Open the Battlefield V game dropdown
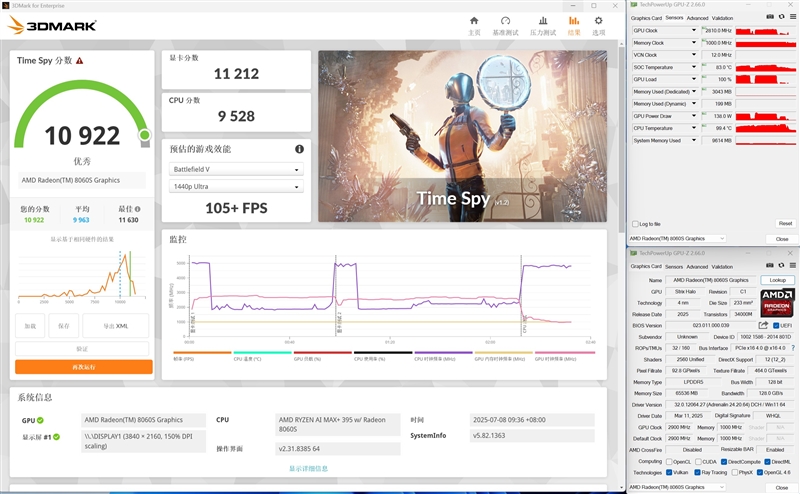 coord(237,170)
